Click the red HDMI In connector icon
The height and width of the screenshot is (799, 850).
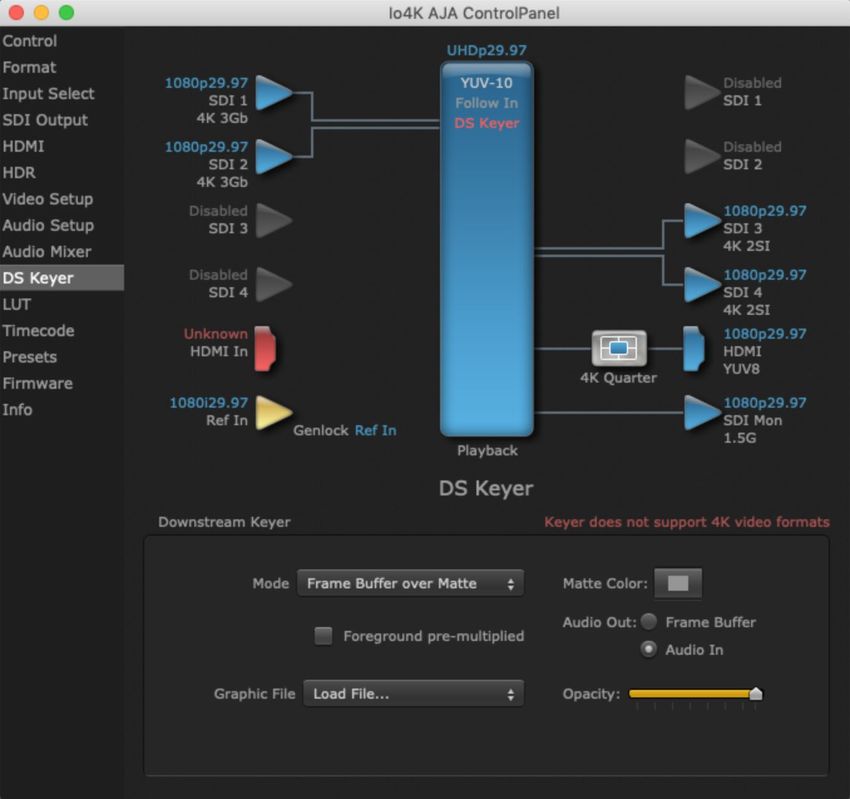click(265, 349)
